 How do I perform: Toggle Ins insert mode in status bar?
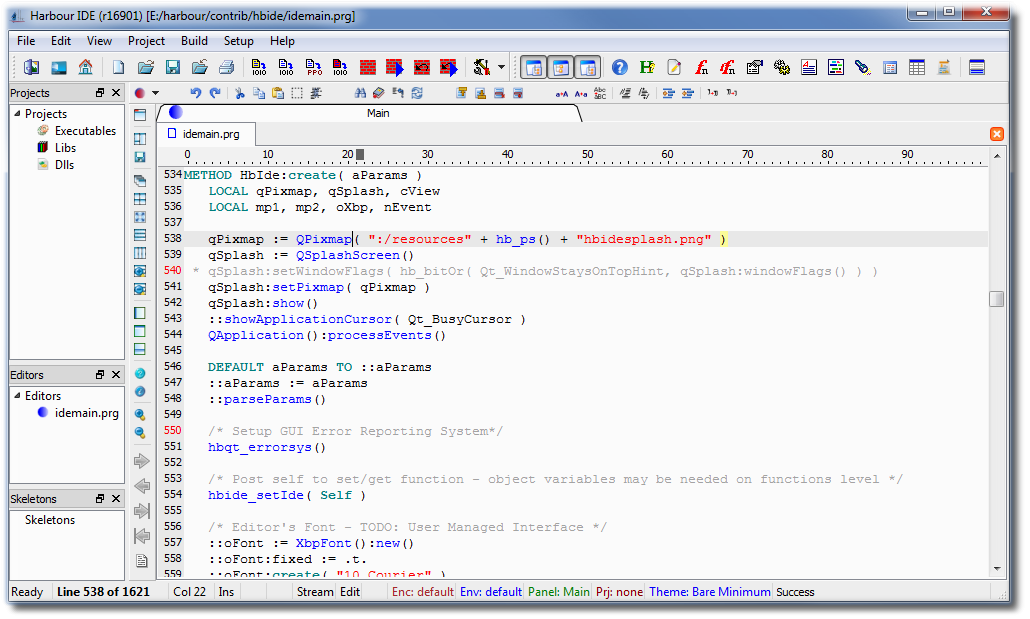pos(227,592)
